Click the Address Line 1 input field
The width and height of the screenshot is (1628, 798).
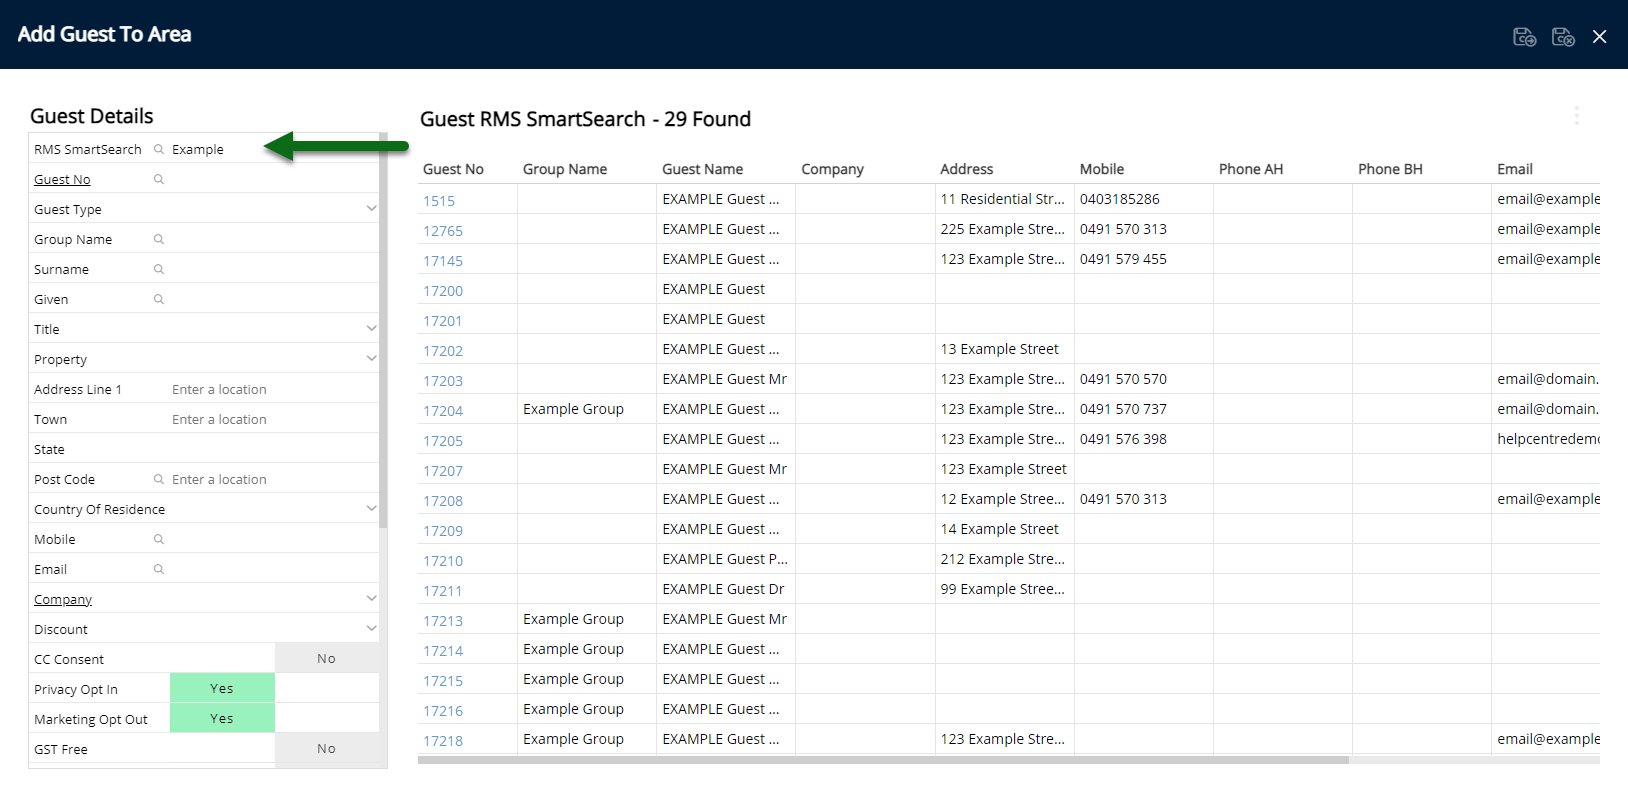click(273, 389)
